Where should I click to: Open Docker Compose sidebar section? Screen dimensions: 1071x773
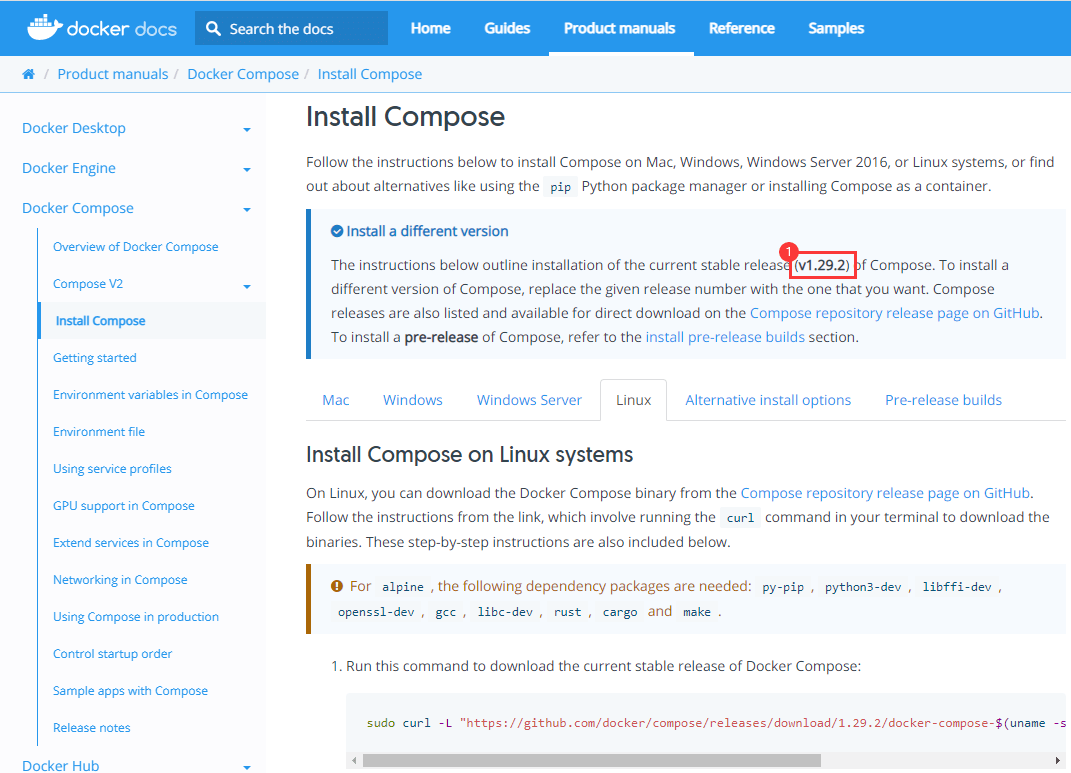(x=78, y=208)
